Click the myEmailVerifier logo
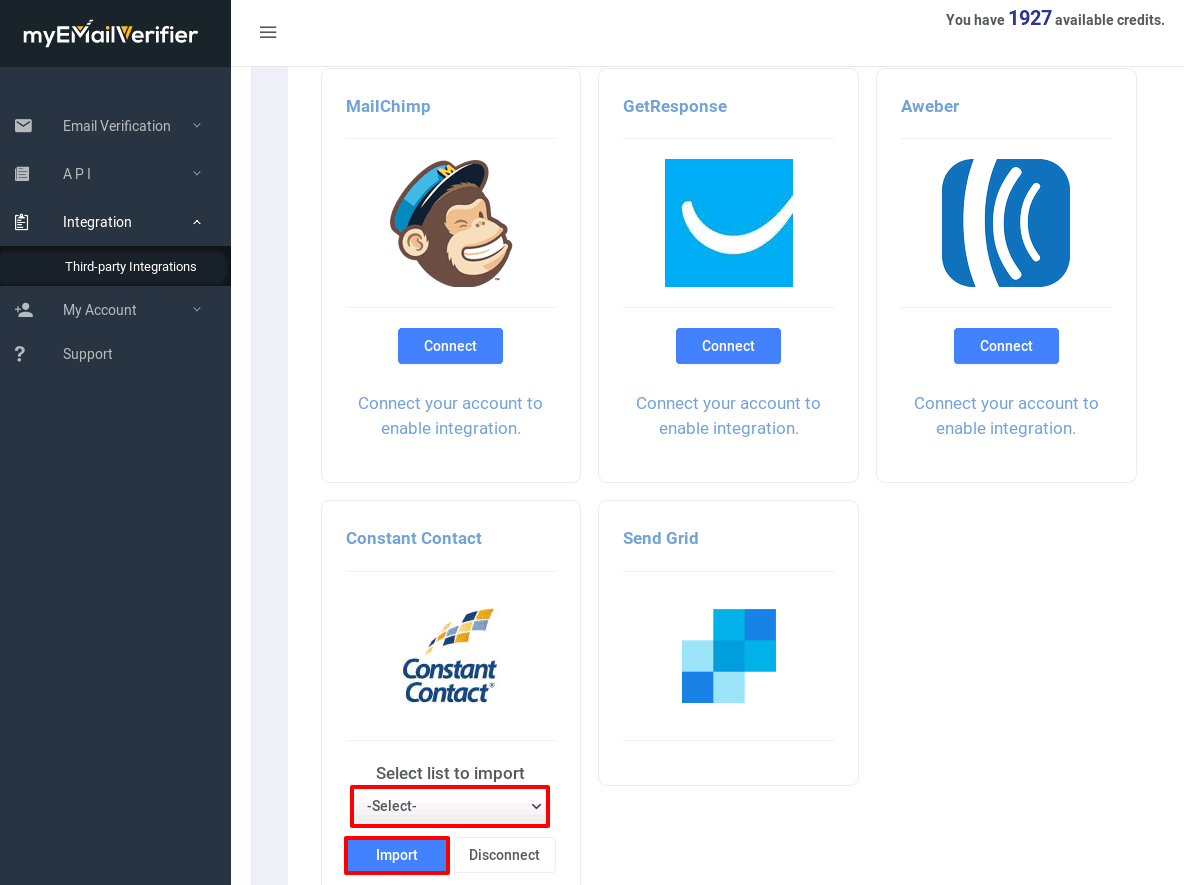 111,33
